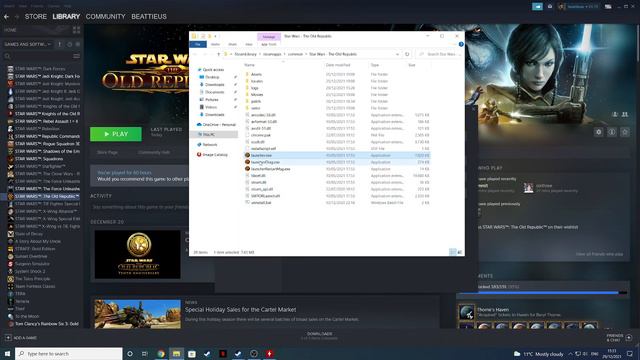This screenshot has width=640, height=360.
Task: Click the HOME button in Steam library
Action: [x=11, y=30]
